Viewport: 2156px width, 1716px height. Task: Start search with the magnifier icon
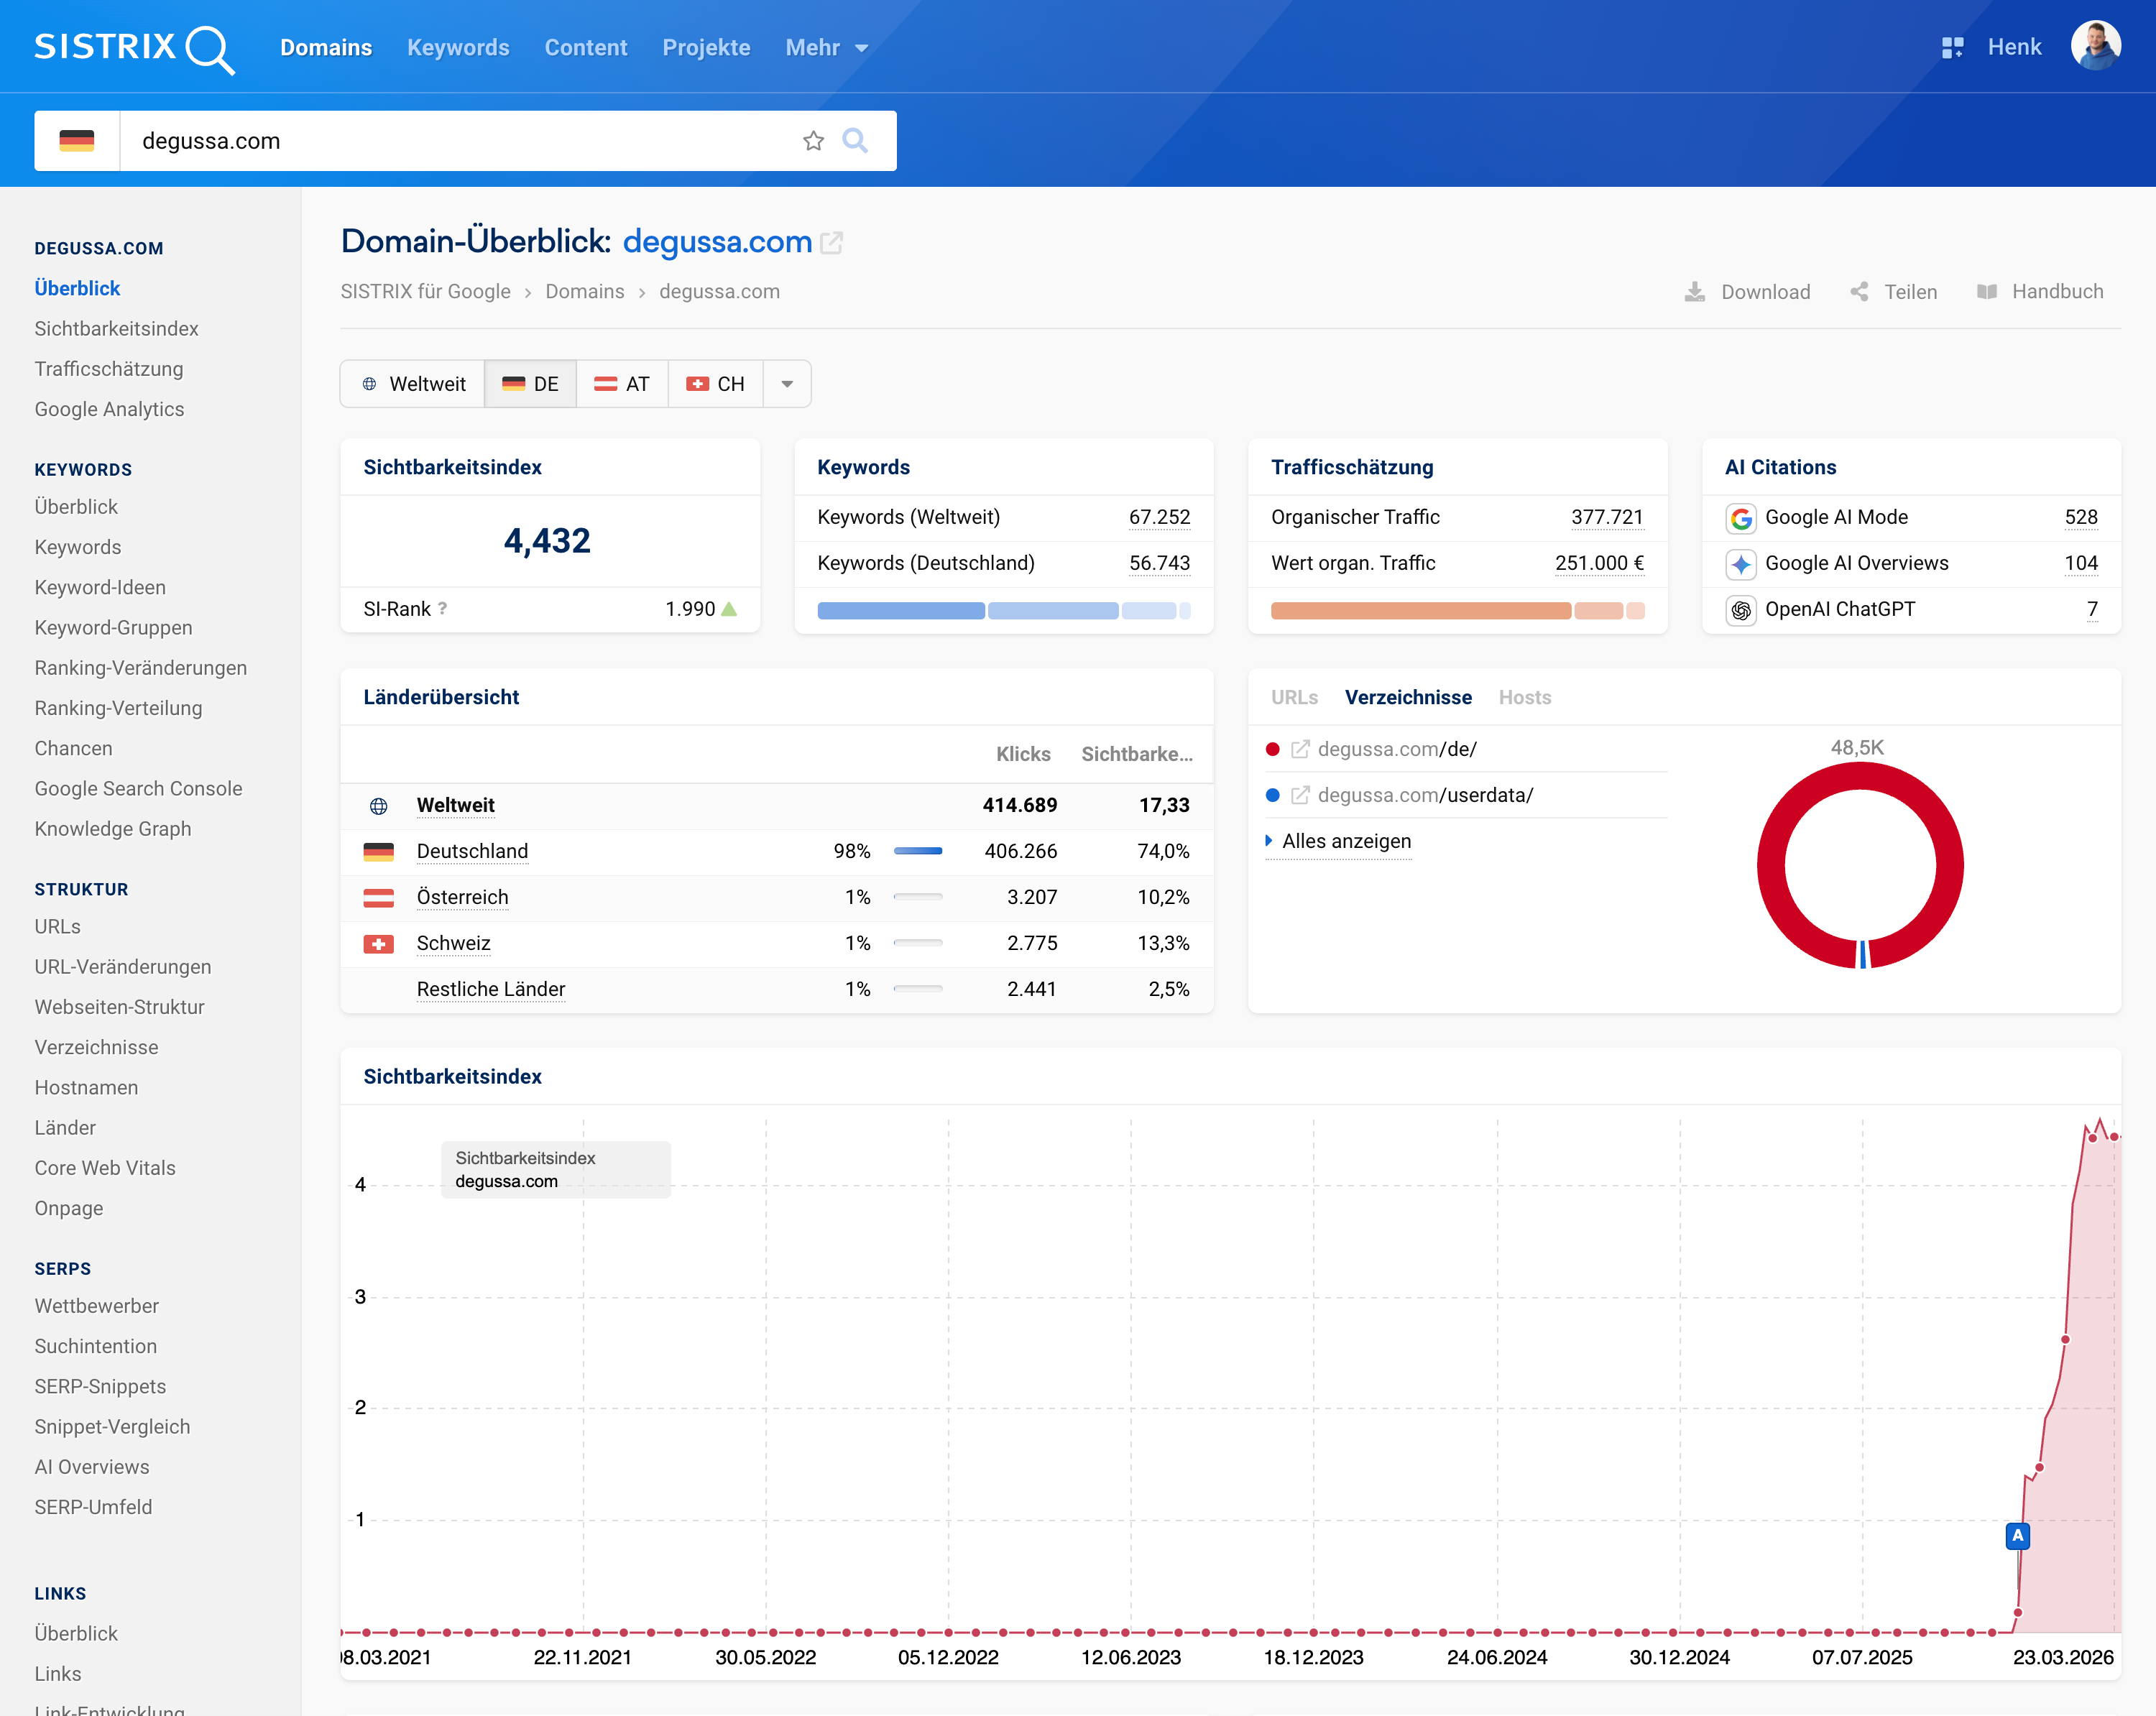(x=855, y=141)
